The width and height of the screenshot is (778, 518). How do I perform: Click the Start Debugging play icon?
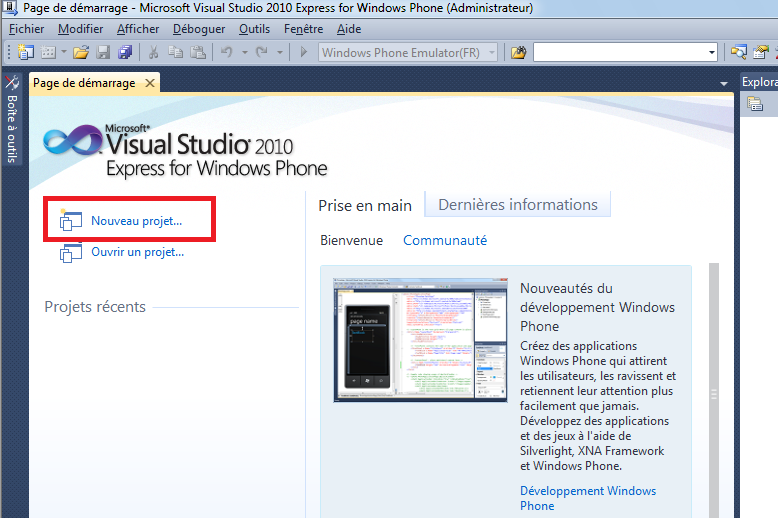coord(304,52)
